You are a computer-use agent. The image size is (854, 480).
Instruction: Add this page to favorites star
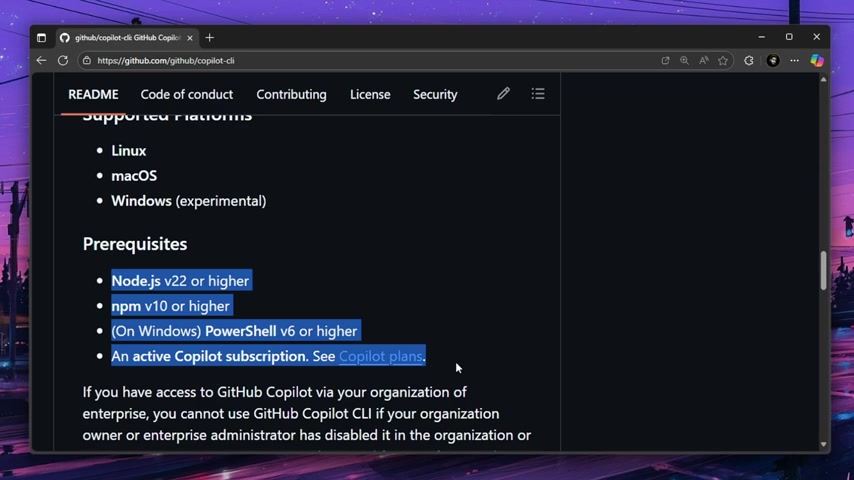click(723, 60)
